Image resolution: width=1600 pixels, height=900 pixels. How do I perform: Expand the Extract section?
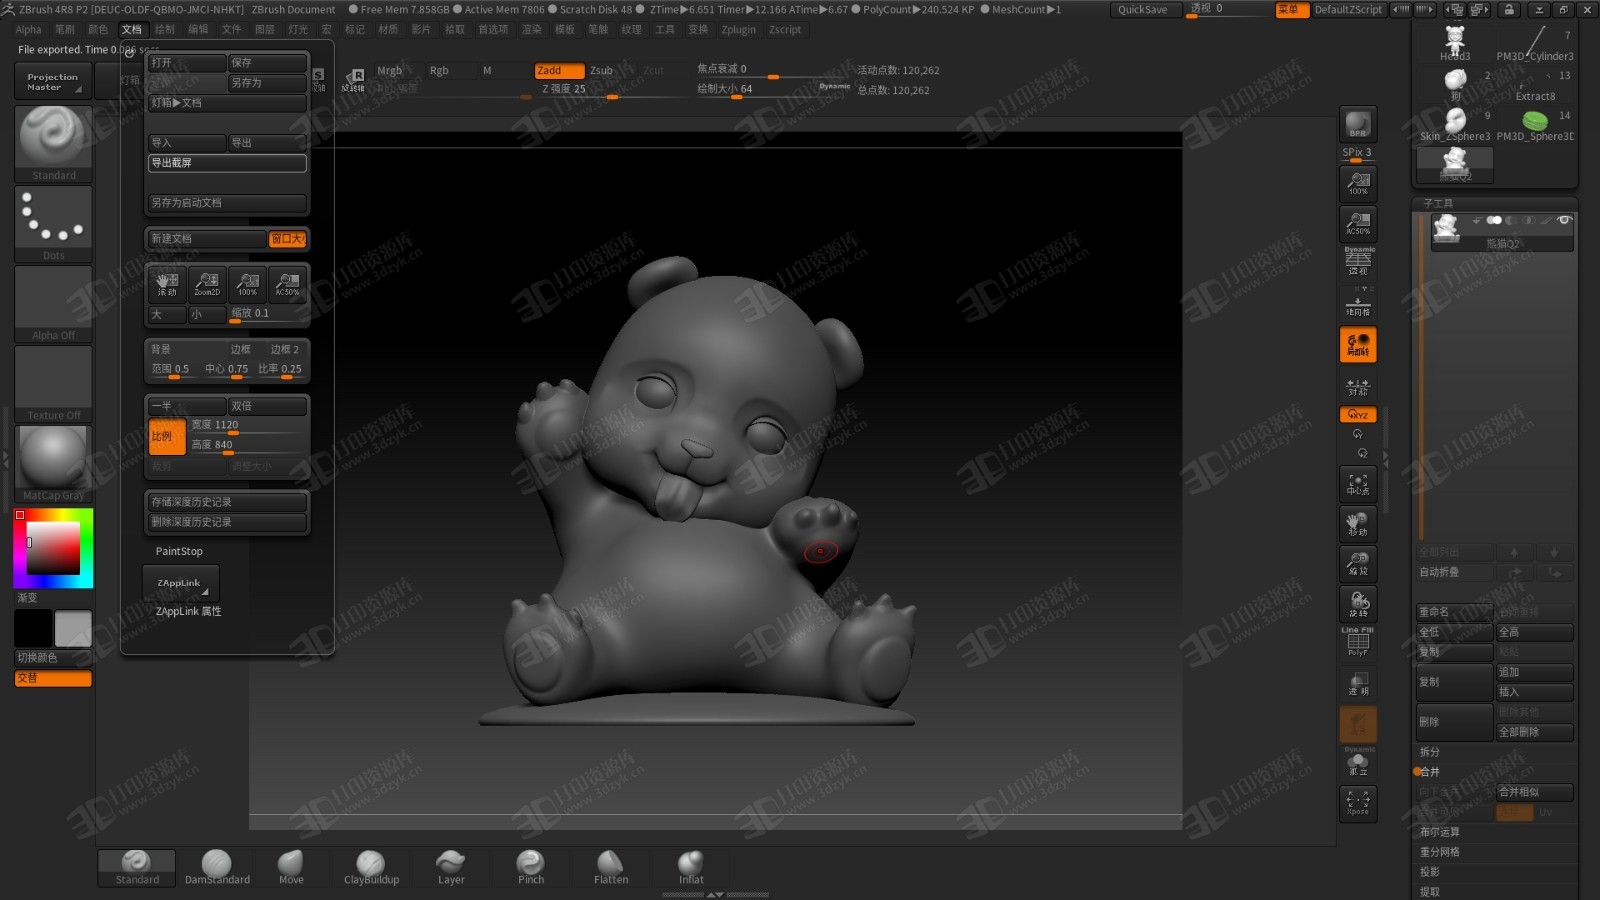point(1430,892)
